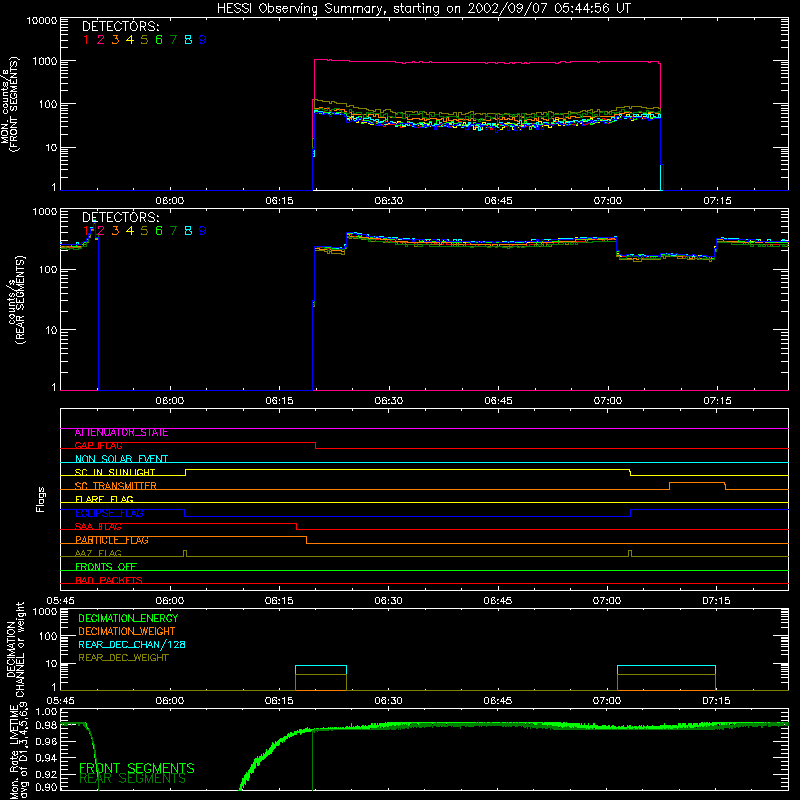Click the ECLIPSE_FLAG label
Viewport: 800px width, 800px height.
pyautogui.click(x=109, y=513)
